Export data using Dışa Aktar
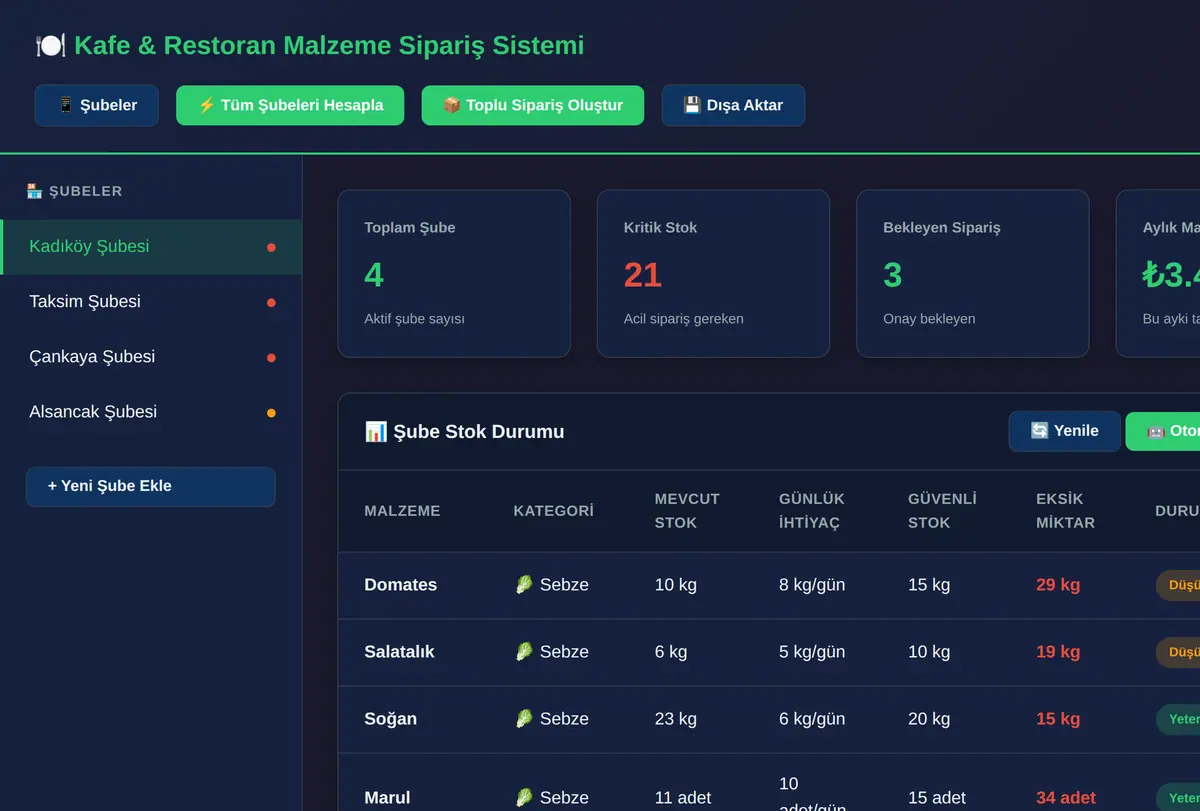This screenshot has height=811, width=1200. 733,105
